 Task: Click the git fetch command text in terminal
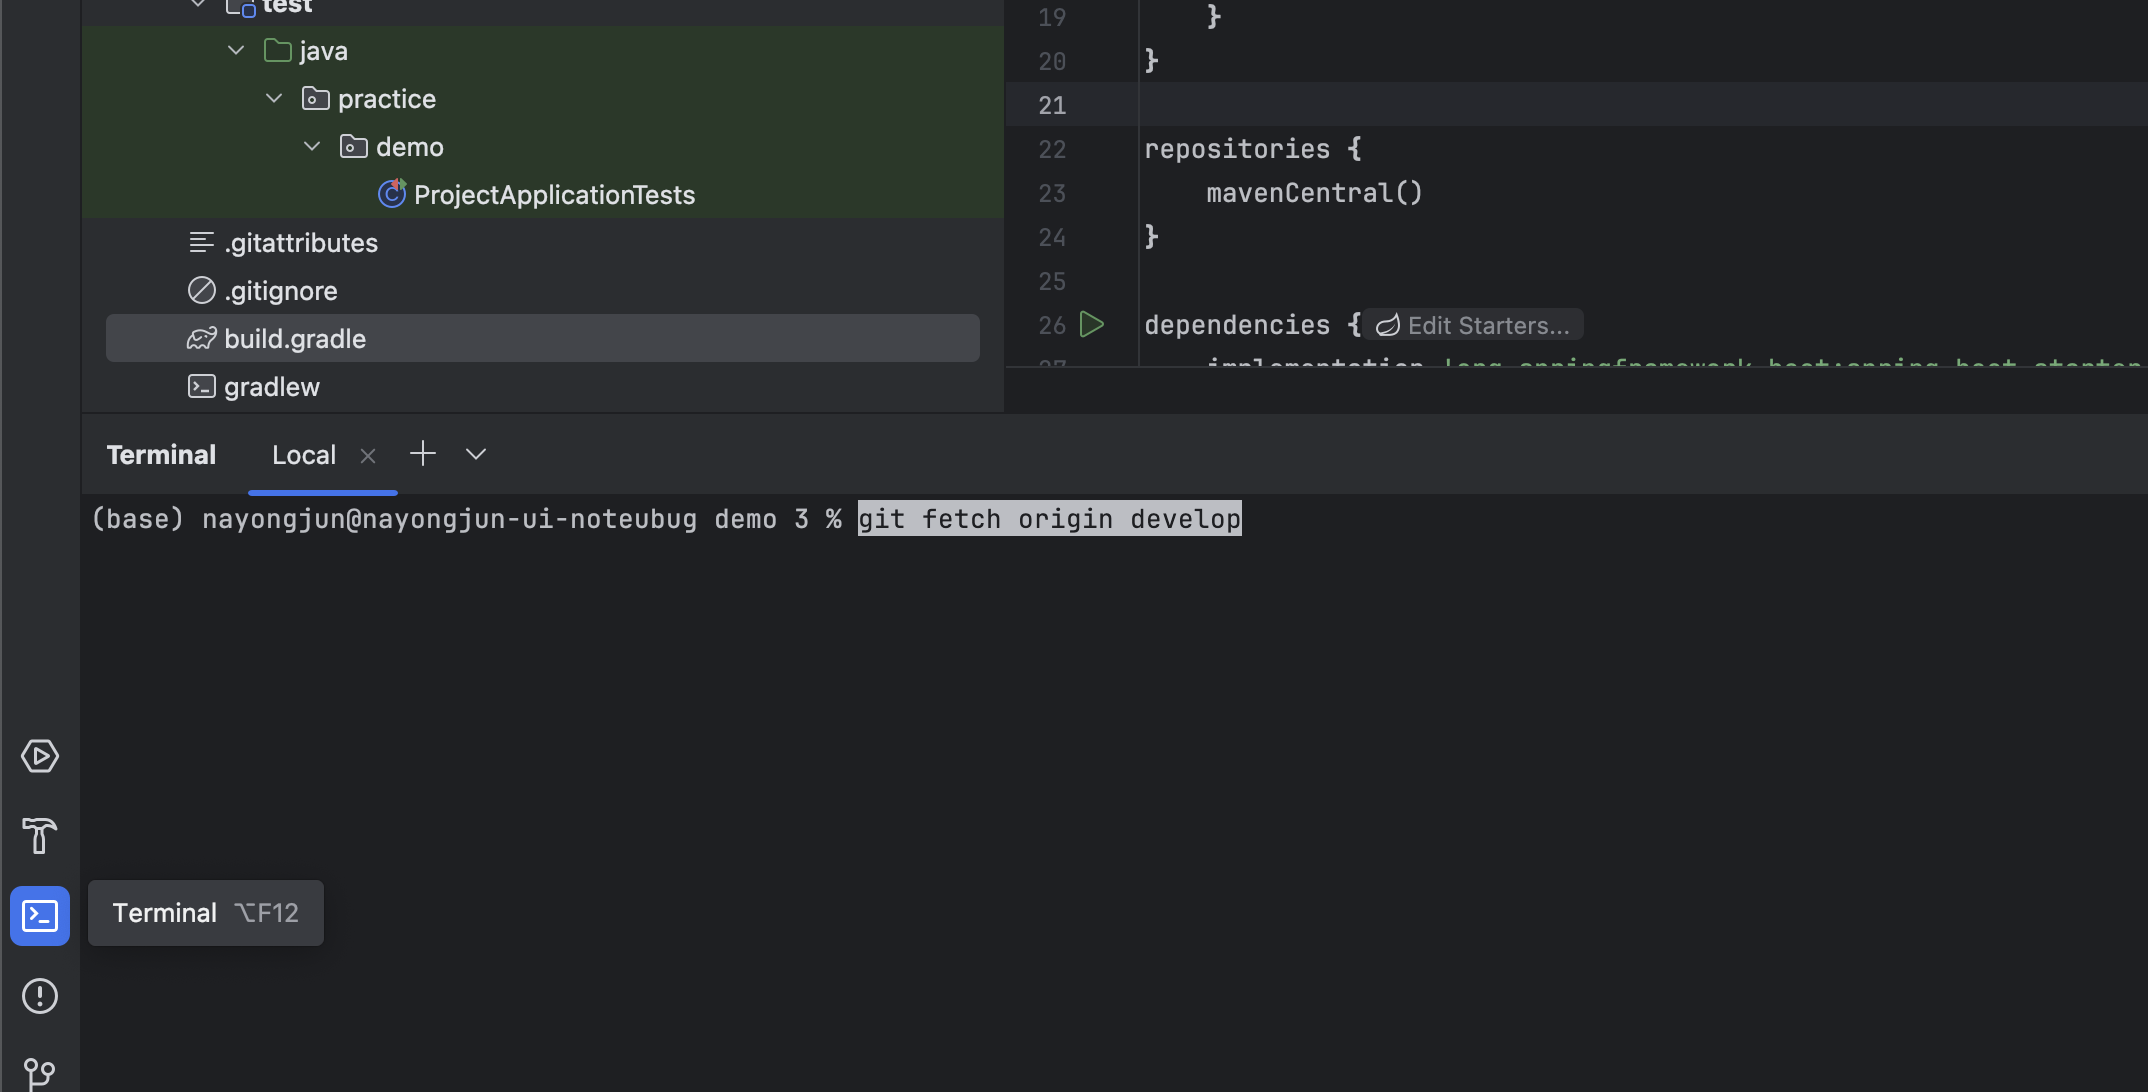point(1049,519)
